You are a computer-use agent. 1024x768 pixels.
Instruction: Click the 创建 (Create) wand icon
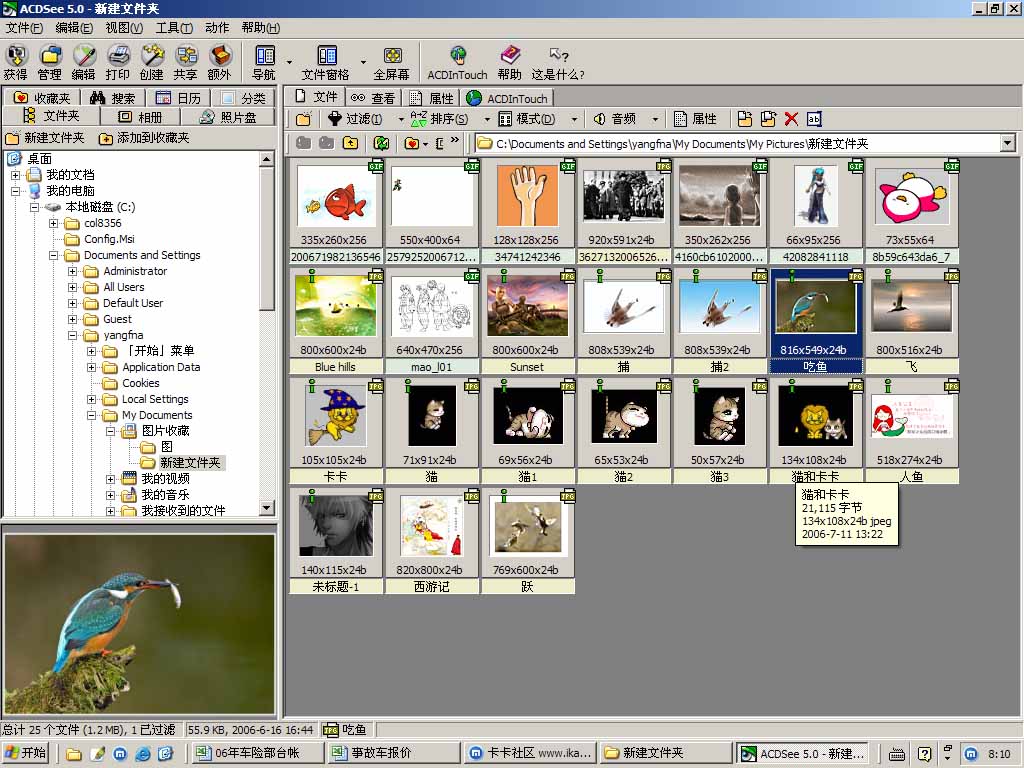click(151, 61)
